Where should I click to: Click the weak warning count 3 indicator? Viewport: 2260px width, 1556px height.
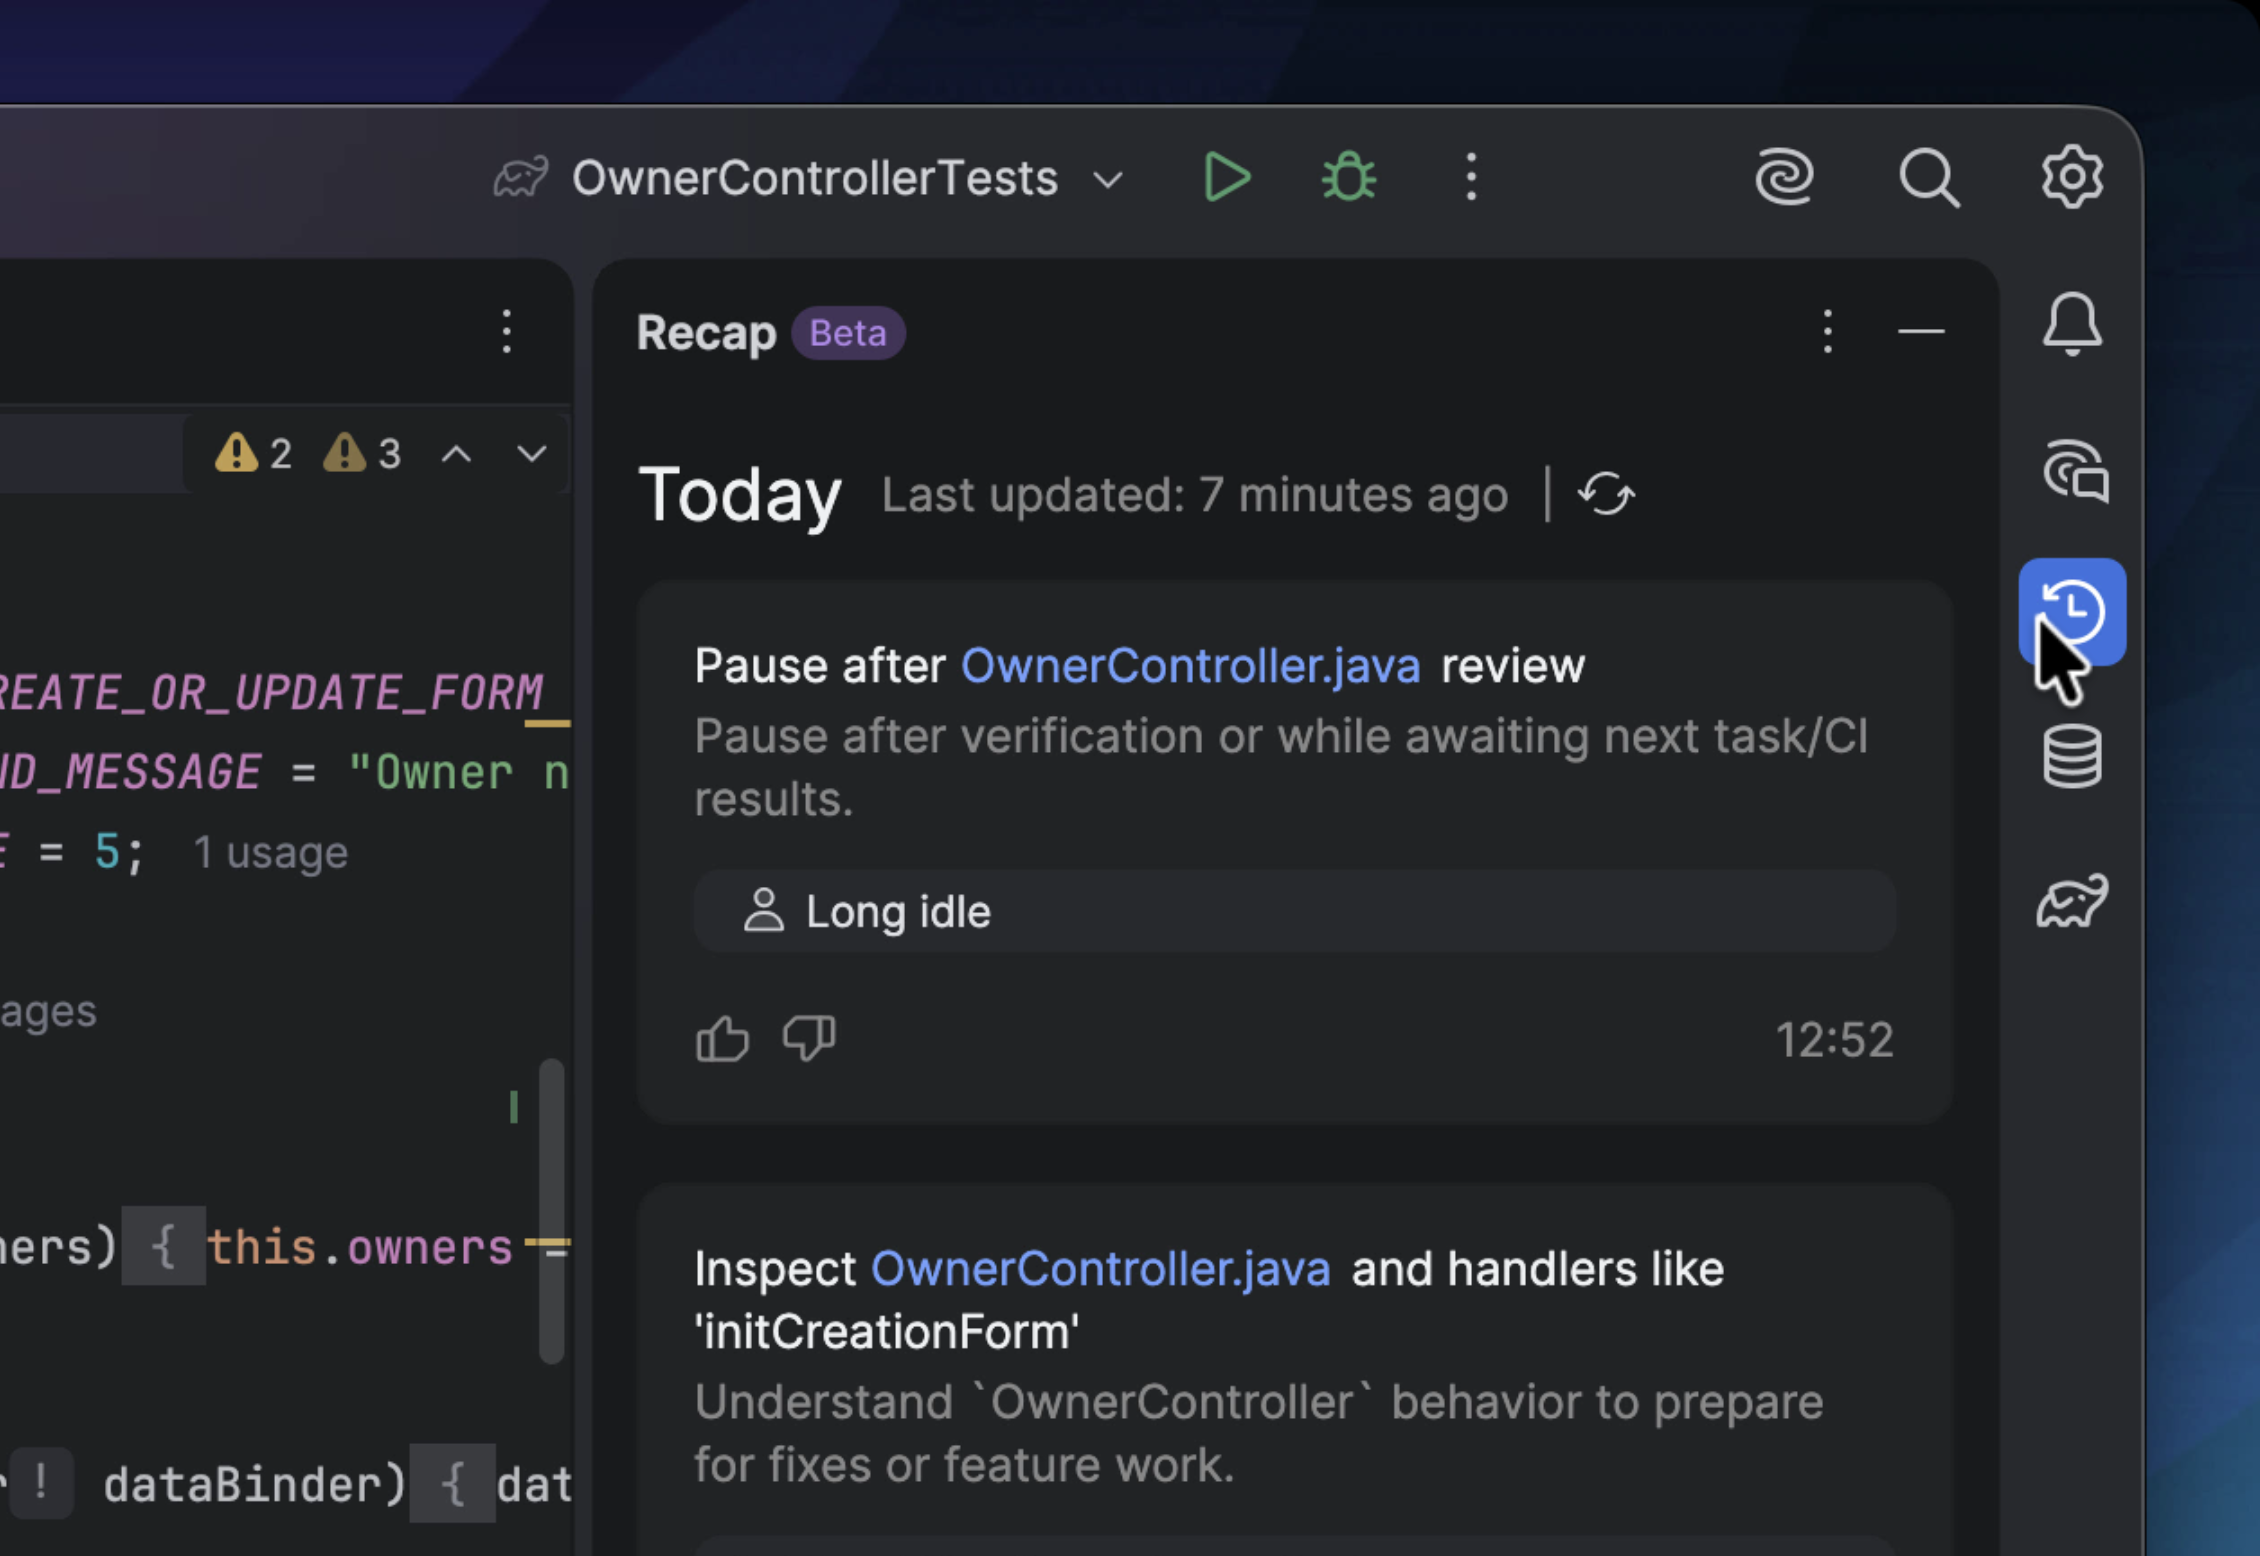click(362, 454)
